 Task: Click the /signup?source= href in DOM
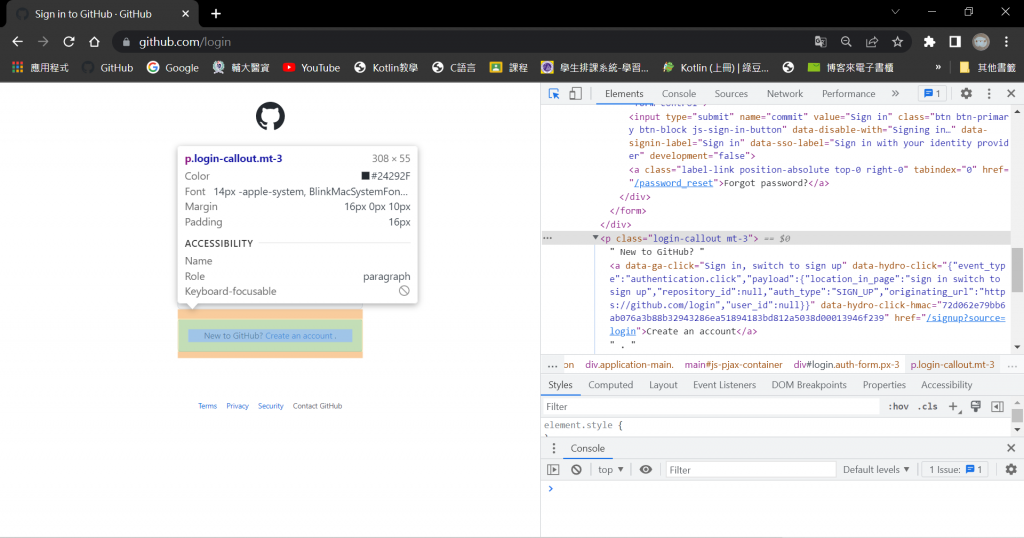[966, 318]
